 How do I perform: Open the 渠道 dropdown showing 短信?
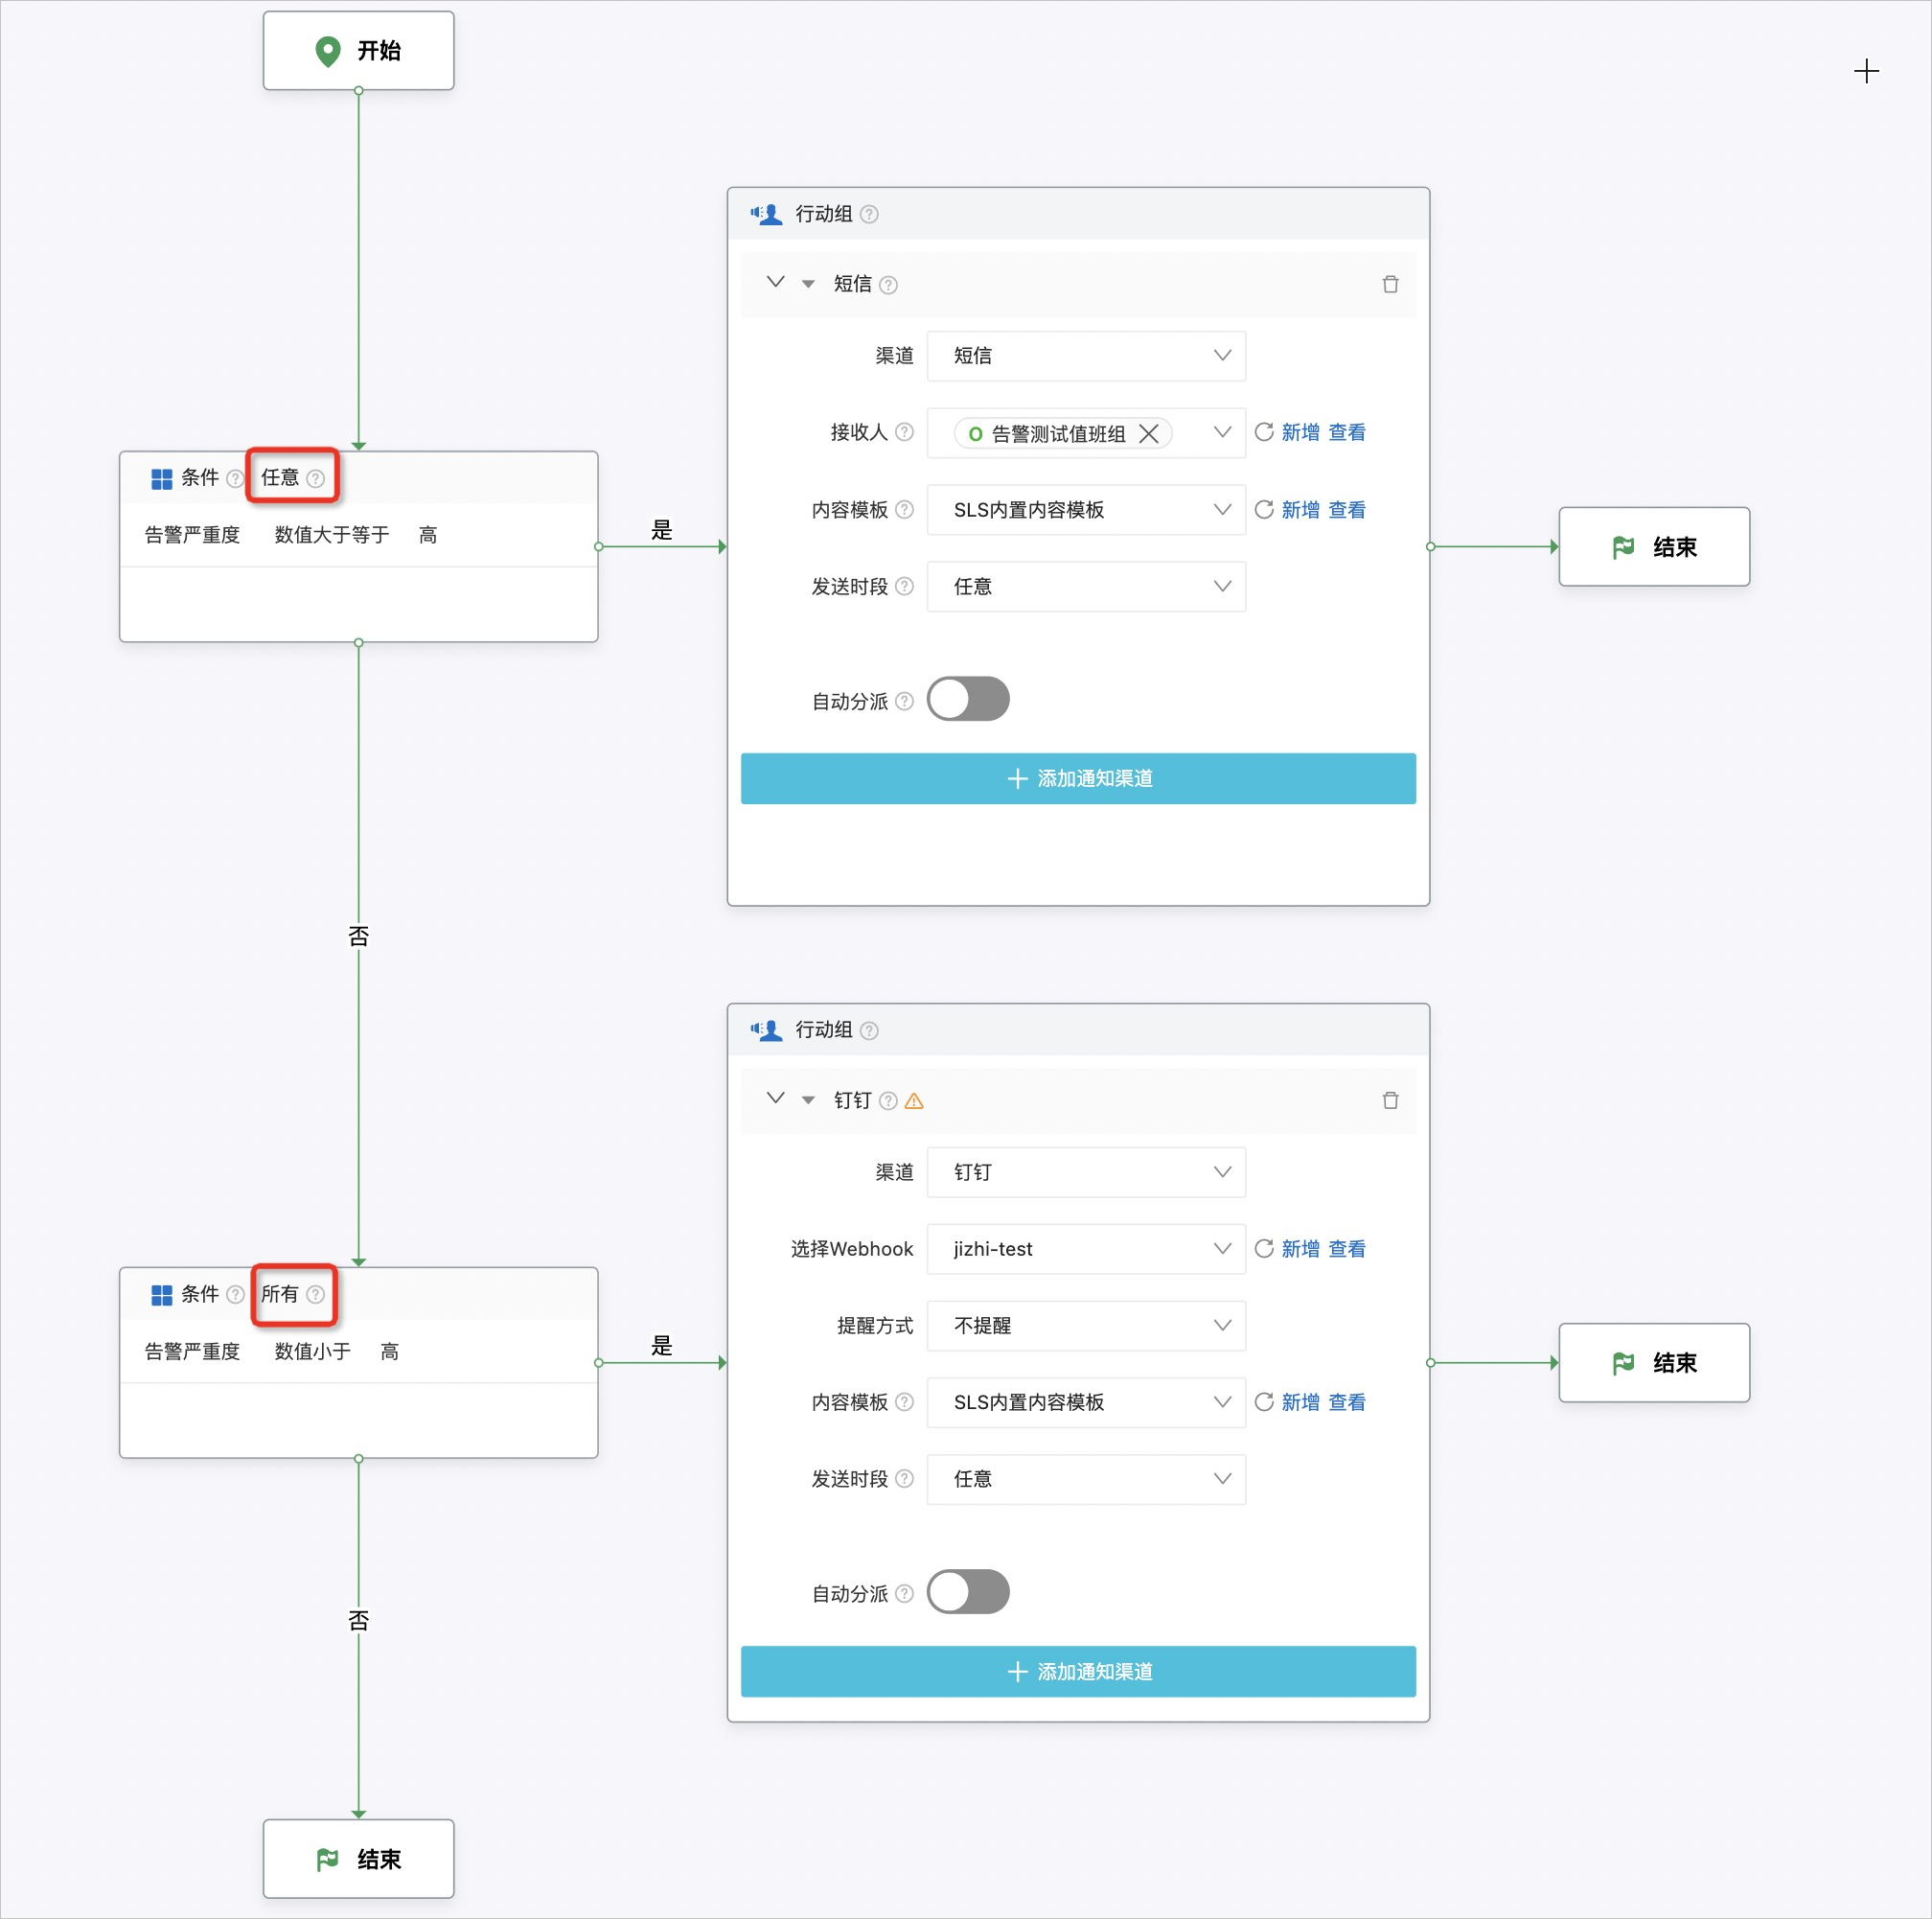(1086, 356)
